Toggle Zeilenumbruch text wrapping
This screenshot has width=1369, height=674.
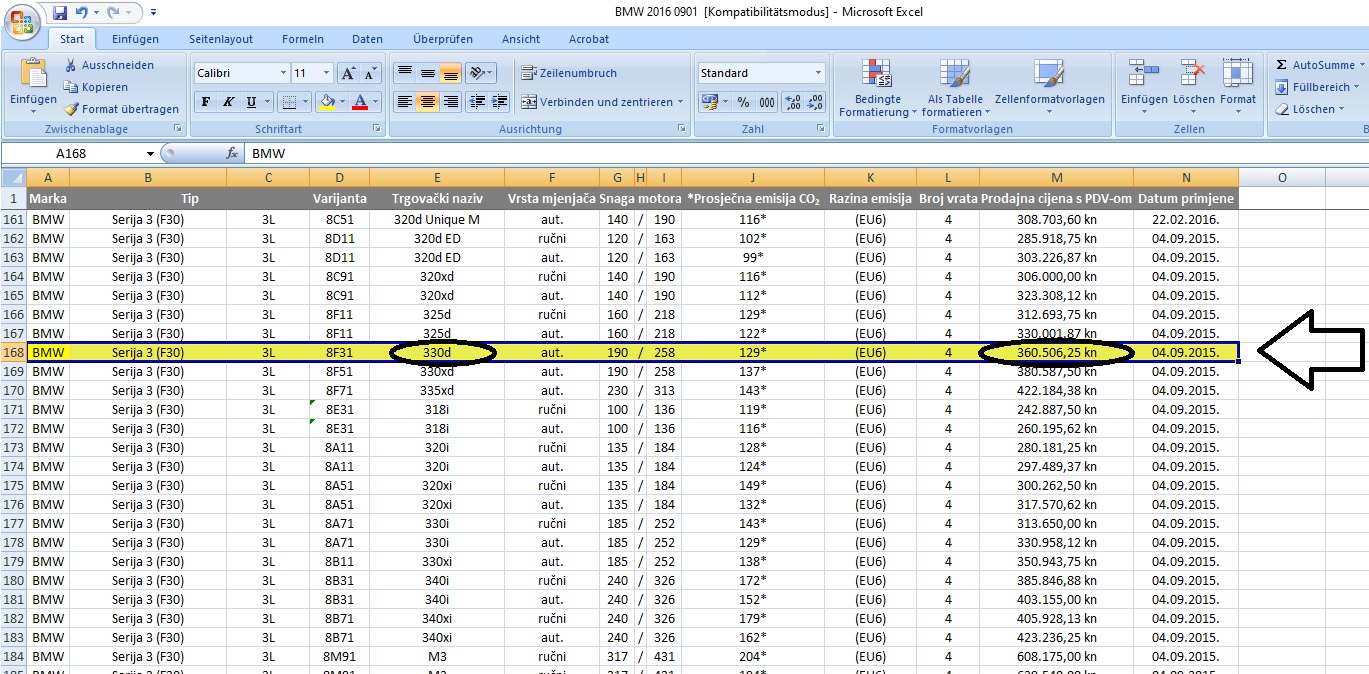tap(570, 73)
